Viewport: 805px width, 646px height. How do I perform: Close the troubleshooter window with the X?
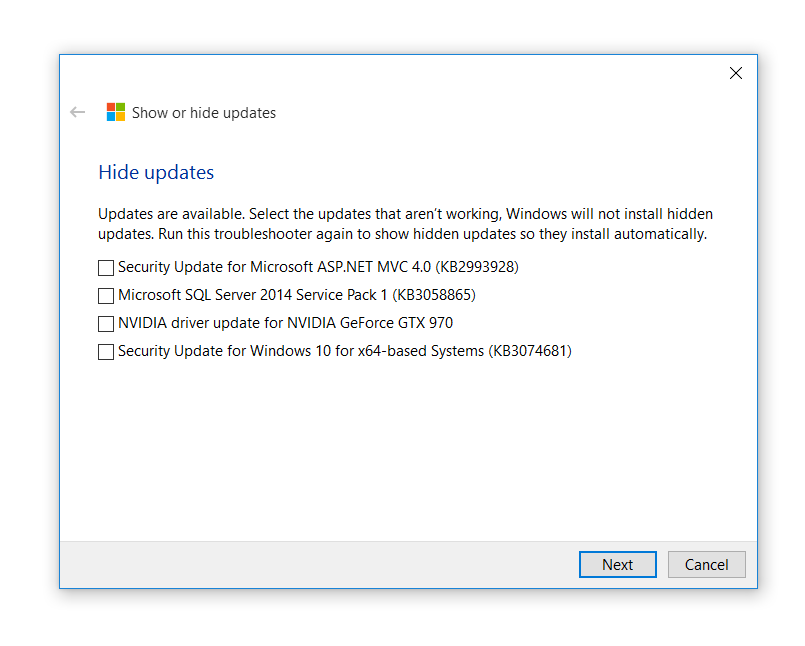pos(736,73)
